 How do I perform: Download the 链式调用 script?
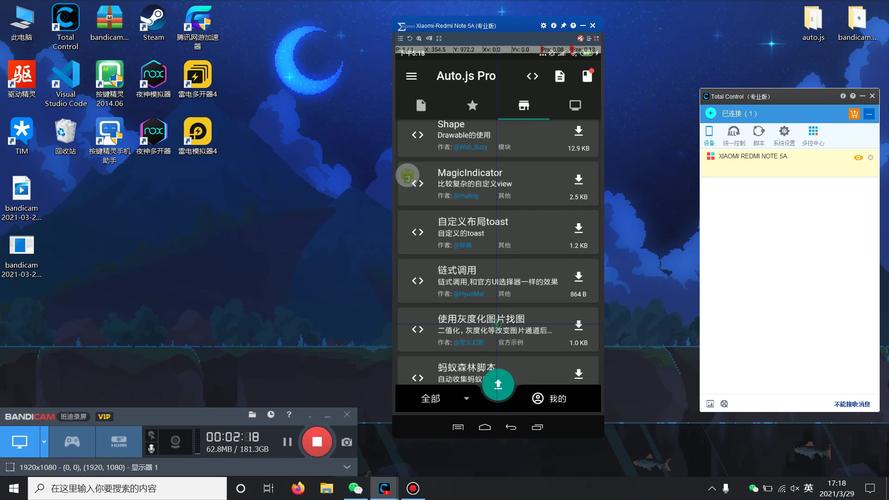click(578, 277)
